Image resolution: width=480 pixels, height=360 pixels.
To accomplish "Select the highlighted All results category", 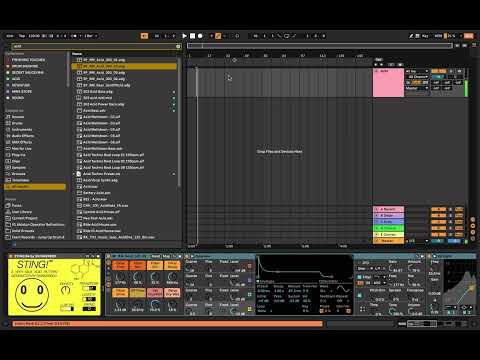I will tap(35, 187).
